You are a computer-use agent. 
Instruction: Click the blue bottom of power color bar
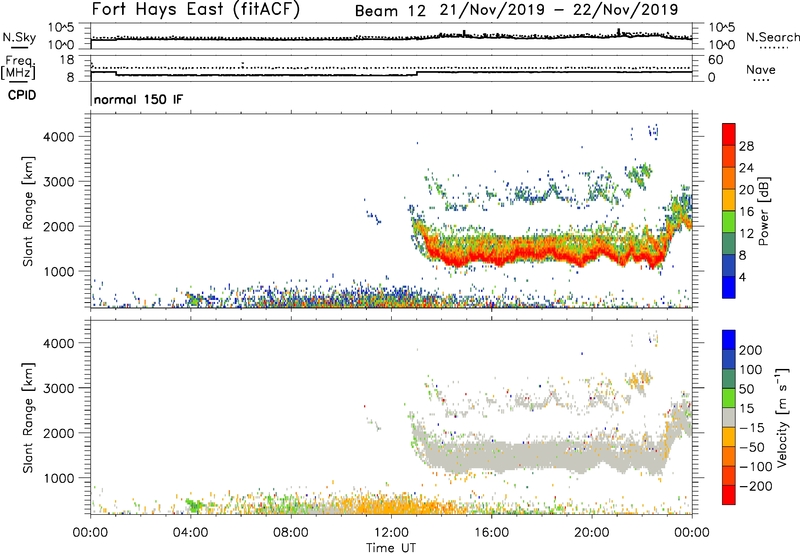tap(729, 287)
